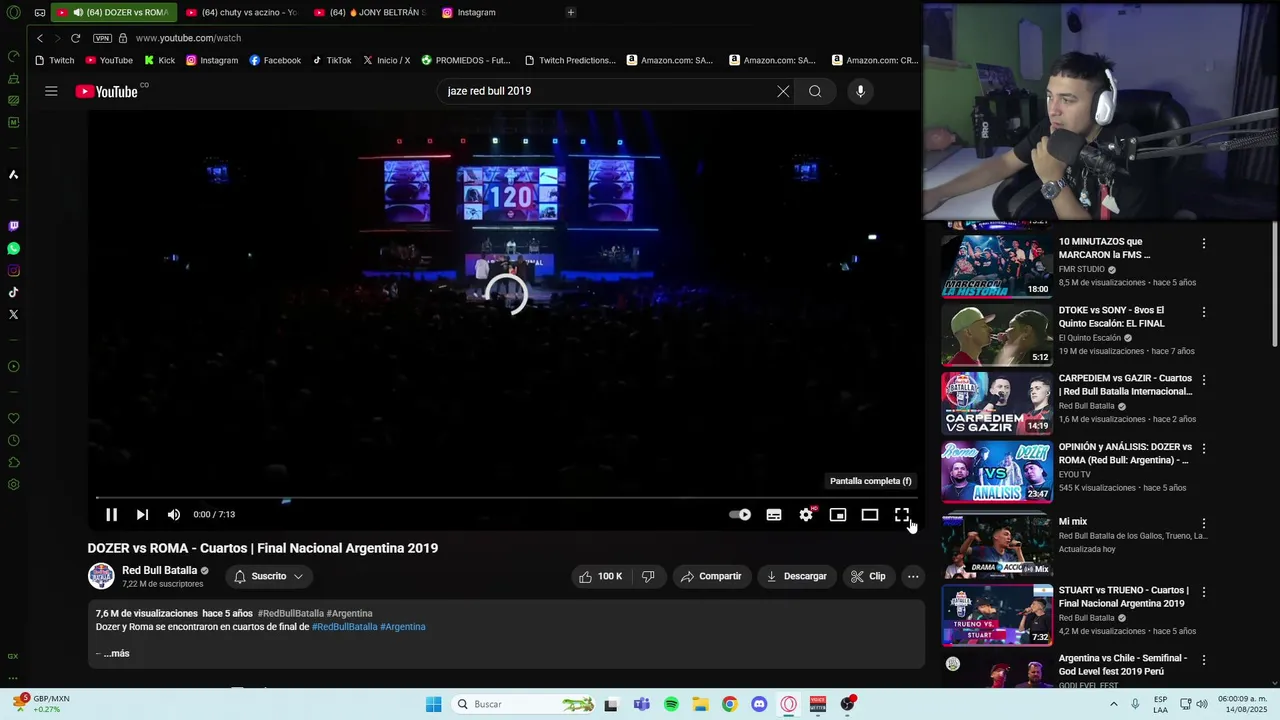
Task: Open WhatsApp in Opera sidebar
Action: pyautogui.click(x=13, y=248)
